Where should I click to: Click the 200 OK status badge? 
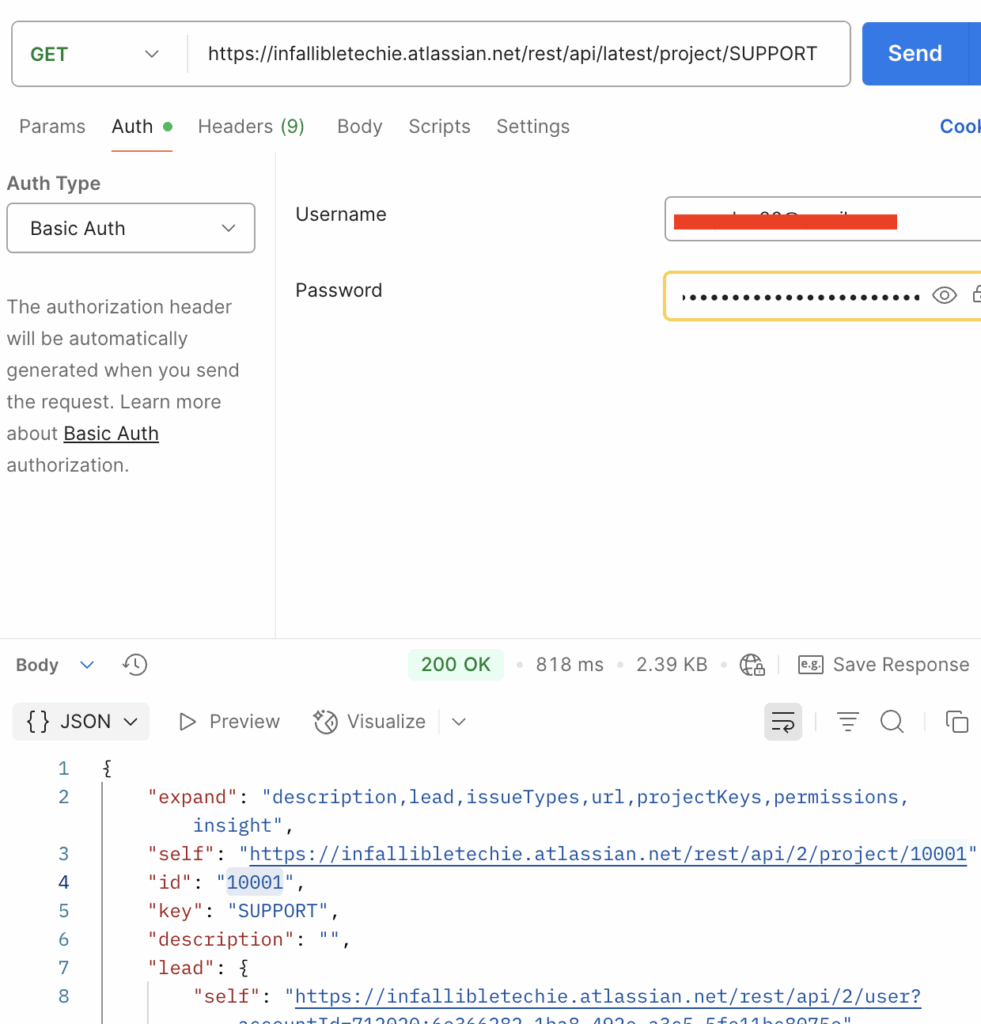click(455, 665)
